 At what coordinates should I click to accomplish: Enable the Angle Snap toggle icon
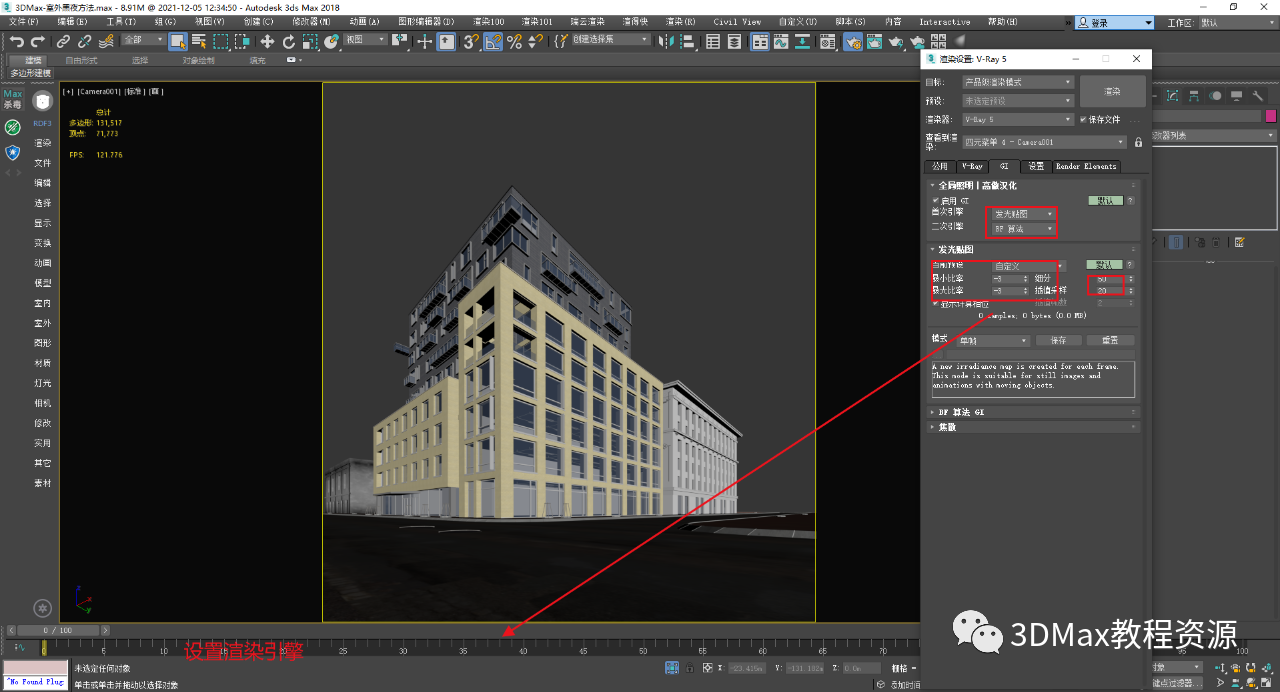(x=493, y=42)
